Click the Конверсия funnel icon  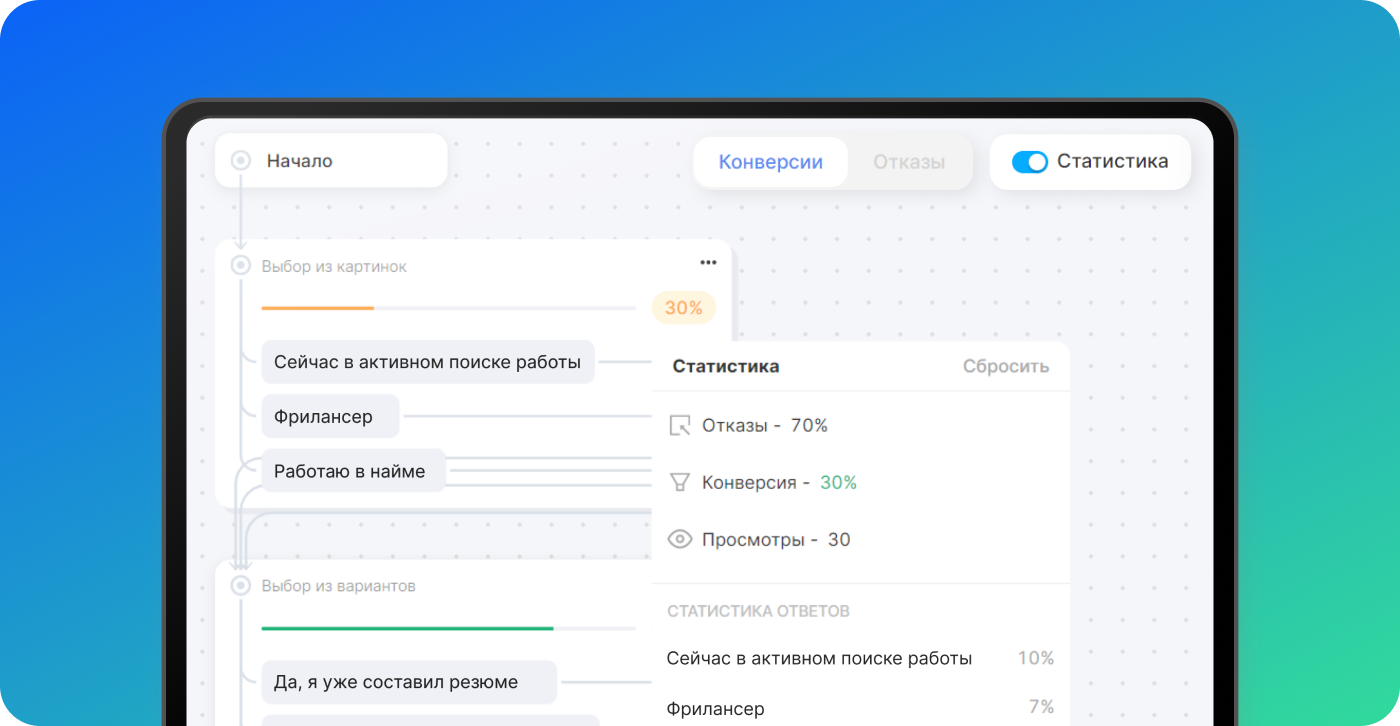tap(680, 483)
